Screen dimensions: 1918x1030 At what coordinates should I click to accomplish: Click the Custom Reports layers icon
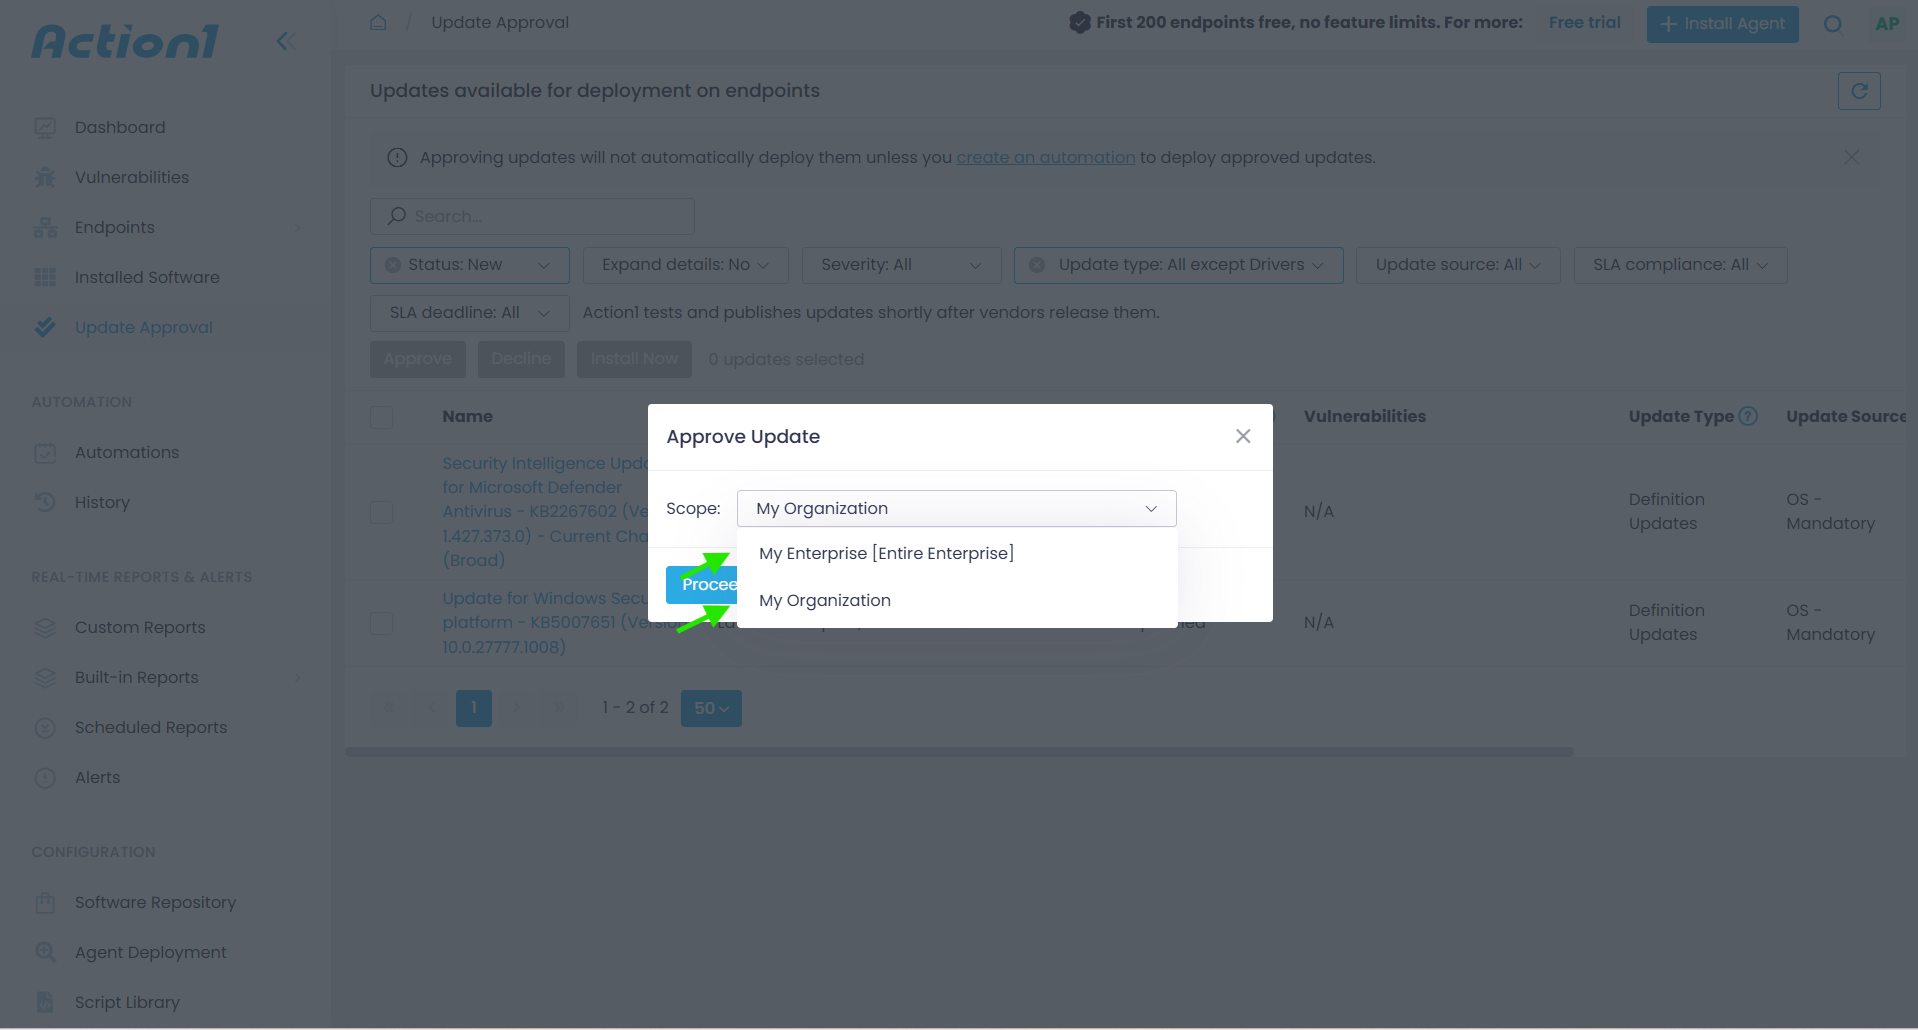pos(45,627)
